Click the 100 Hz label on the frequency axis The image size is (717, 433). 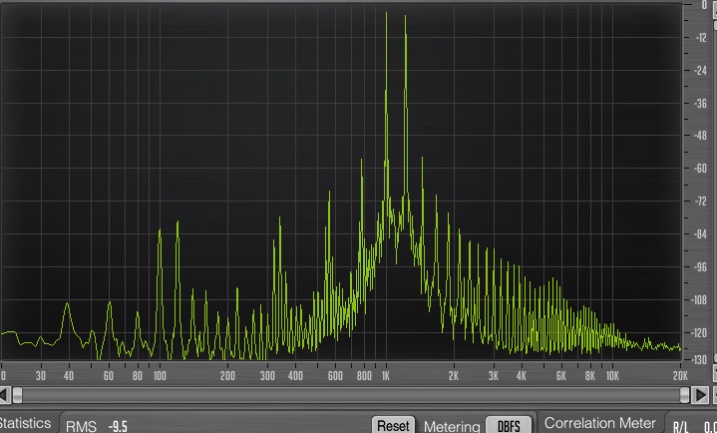click(x=160, y=376)
